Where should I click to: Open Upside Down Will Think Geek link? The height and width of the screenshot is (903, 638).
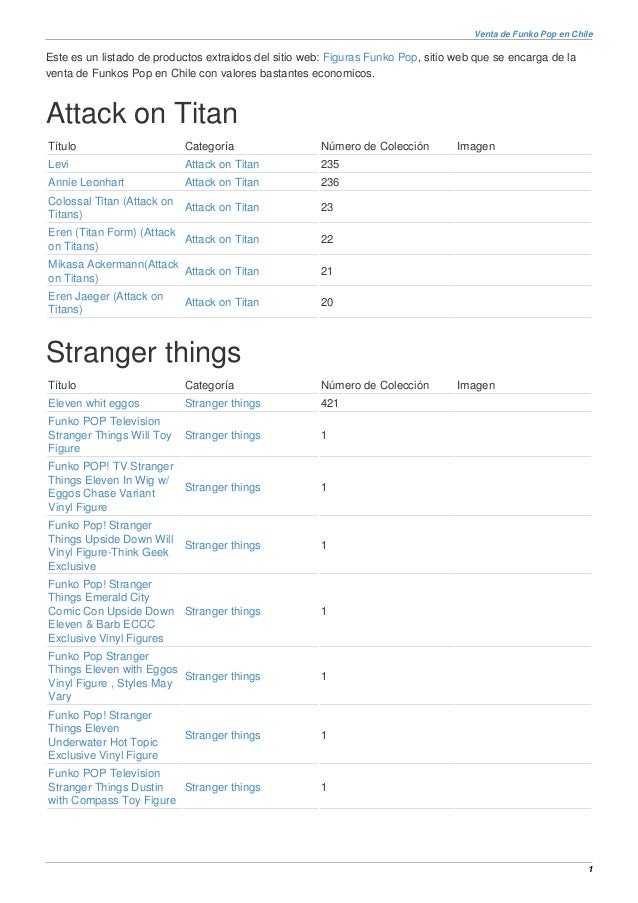111,545
